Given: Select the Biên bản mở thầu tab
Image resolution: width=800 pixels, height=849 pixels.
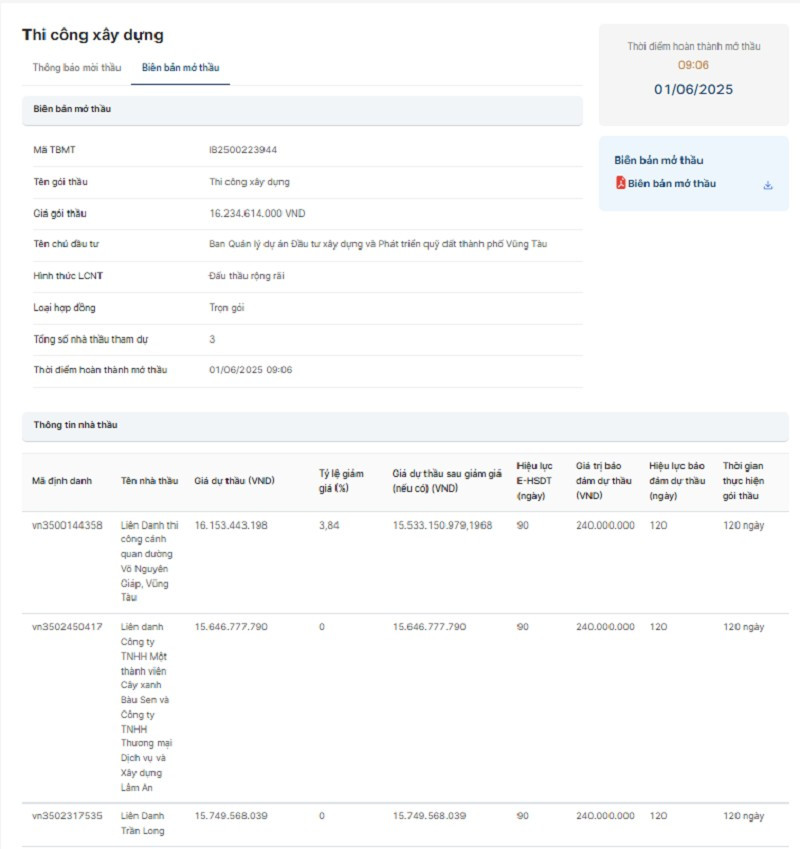Looking at the screenshot, I should (x=180, y=68).
